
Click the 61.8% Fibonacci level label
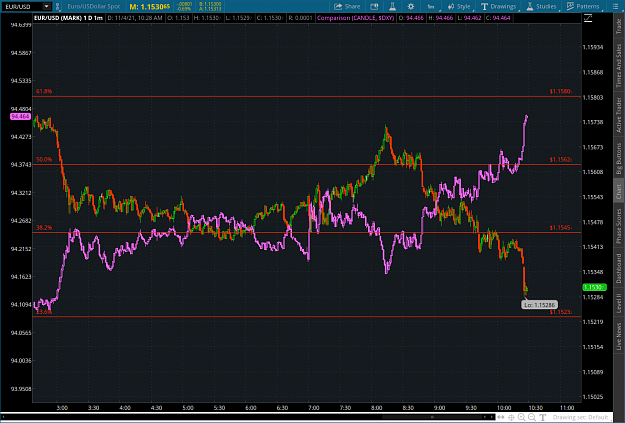(44, 91)
